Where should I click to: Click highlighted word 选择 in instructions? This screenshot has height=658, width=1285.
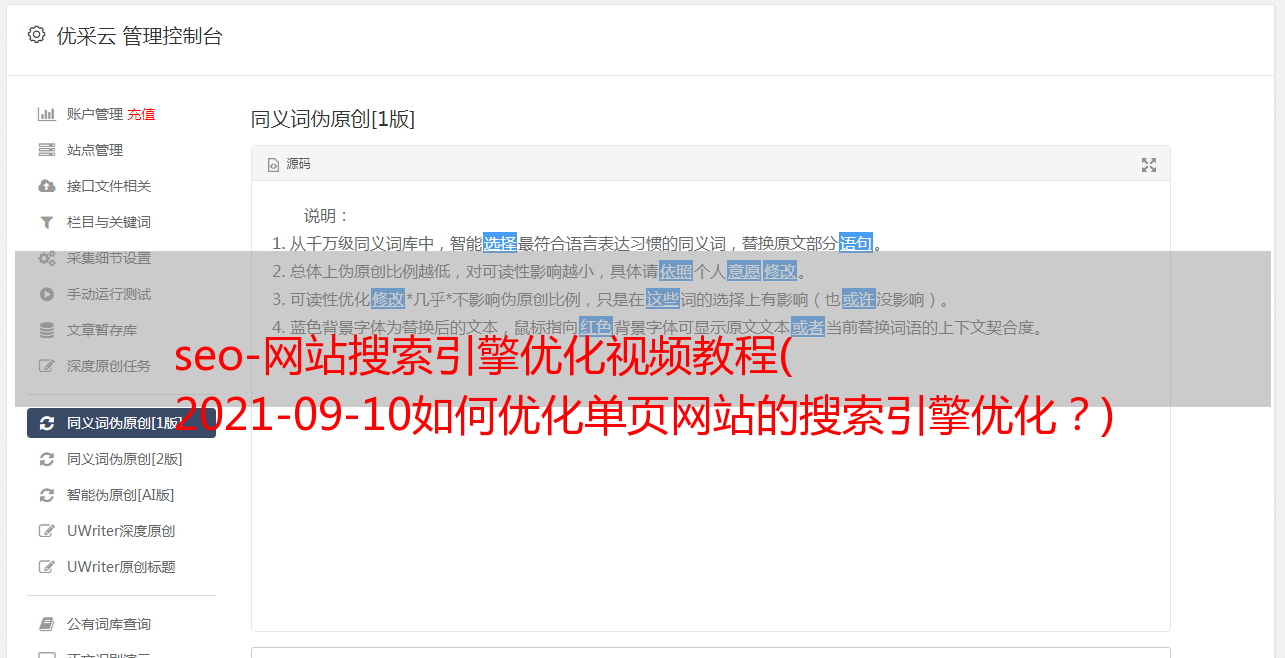click(x=500, y=243)
